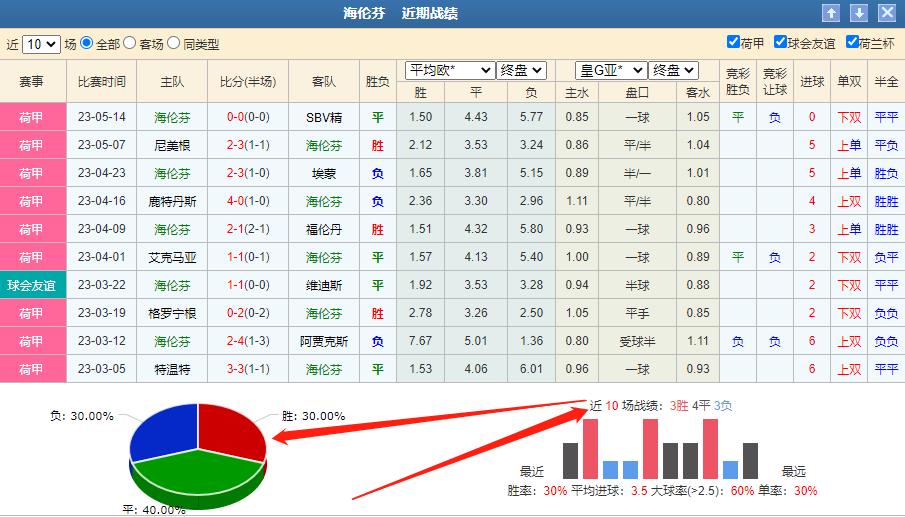The image size is (905, 517).
Task: Click the 荷甲 tag for 23-05-14 match
Action: [32, 118]
